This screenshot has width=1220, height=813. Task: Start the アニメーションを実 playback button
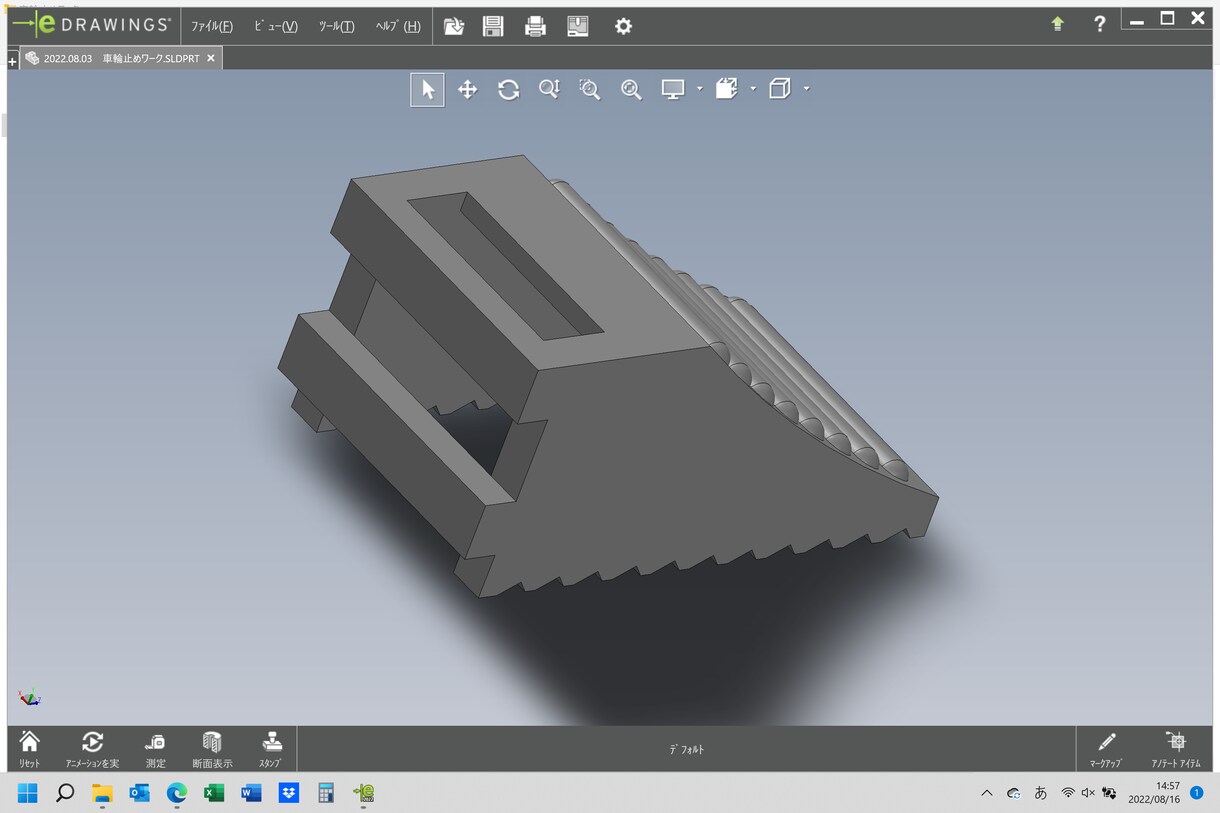coord(92,748)
